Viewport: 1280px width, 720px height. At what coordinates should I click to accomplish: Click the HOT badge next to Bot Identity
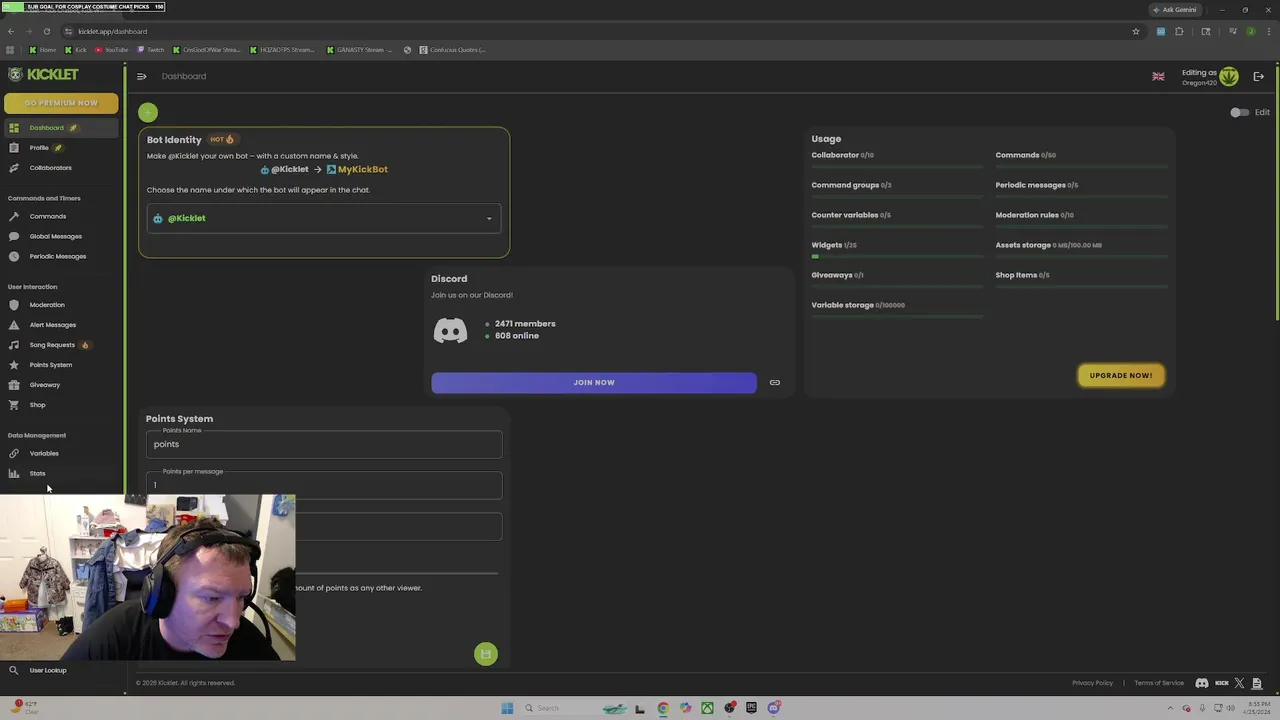pyautogui.click(x=222, y=140)
